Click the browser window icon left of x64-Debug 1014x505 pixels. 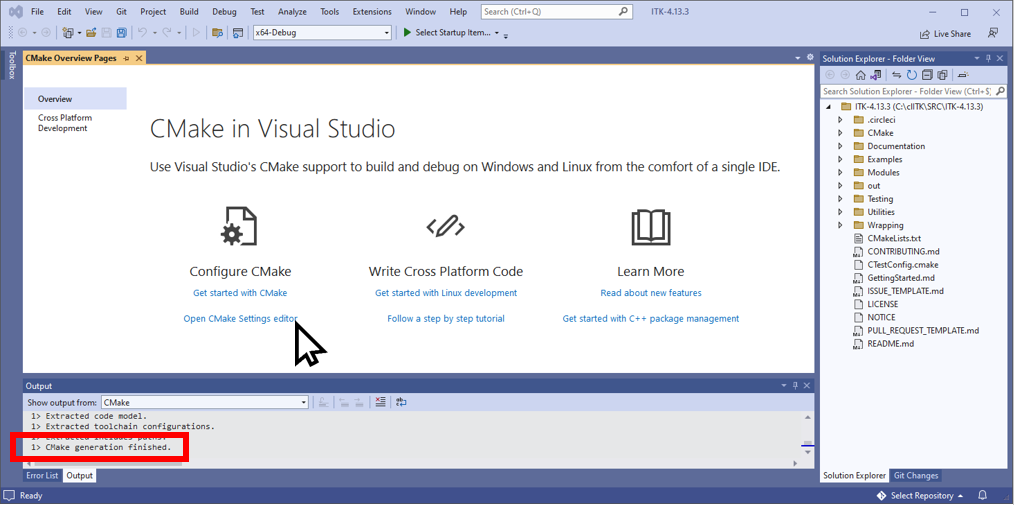click(x=238, y=32)
